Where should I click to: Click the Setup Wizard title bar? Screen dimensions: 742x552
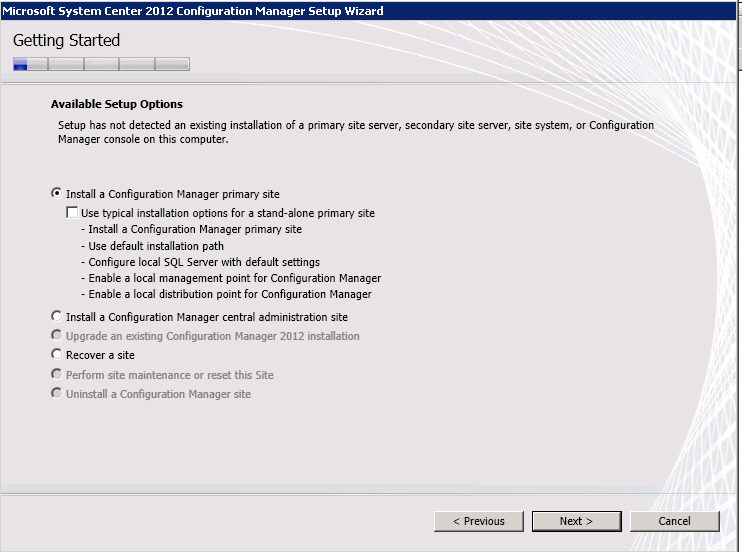point(368,10)
